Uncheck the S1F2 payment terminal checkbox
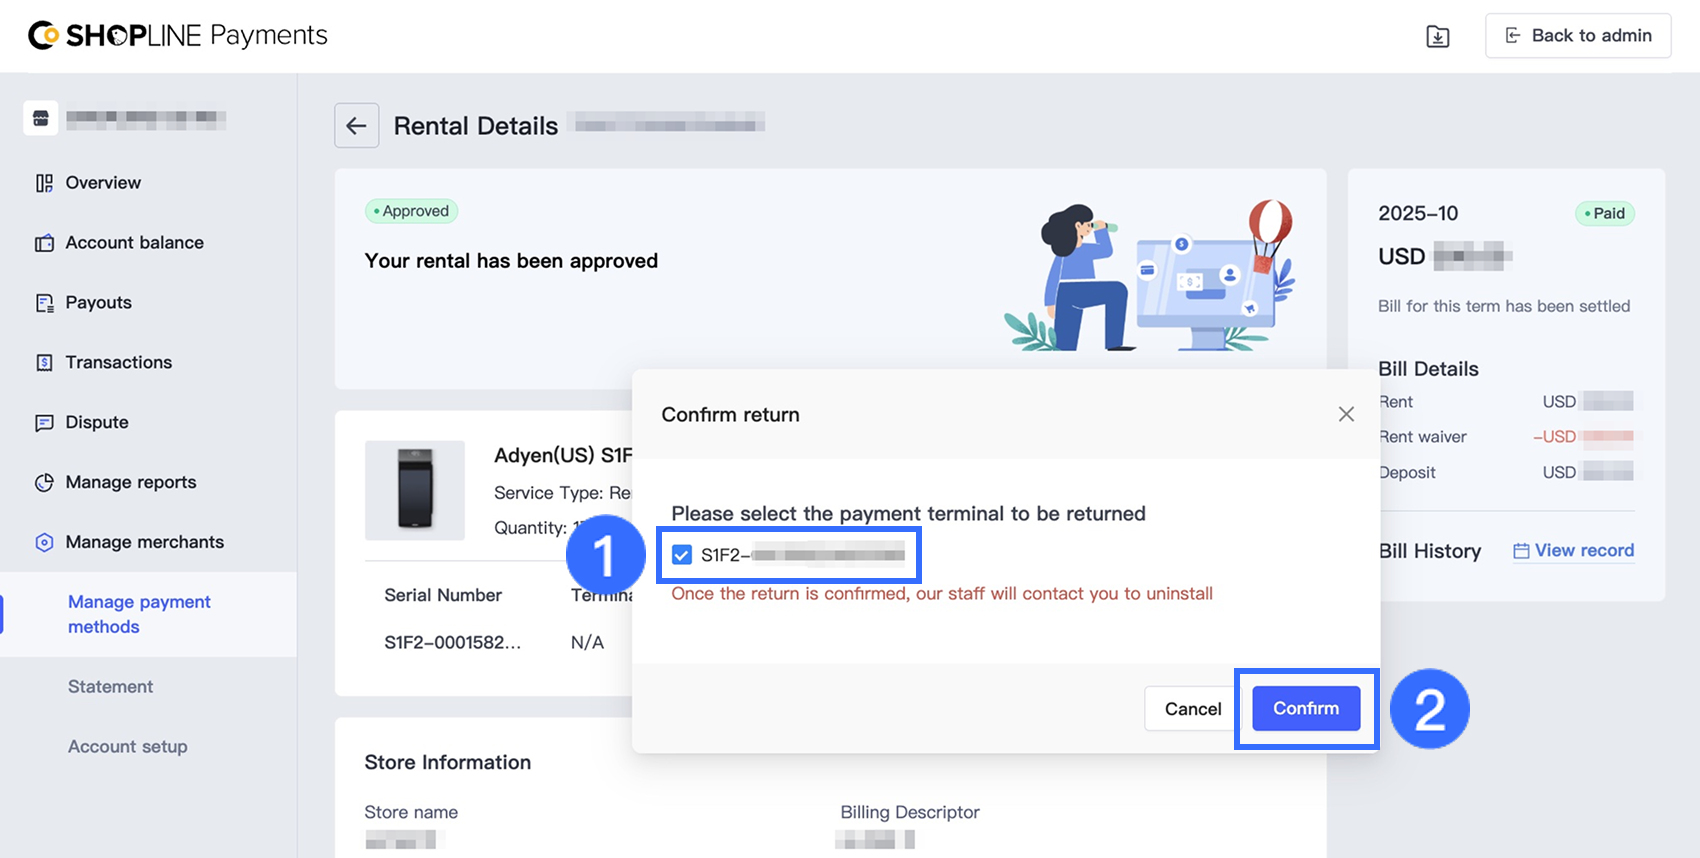 [682, 555]
